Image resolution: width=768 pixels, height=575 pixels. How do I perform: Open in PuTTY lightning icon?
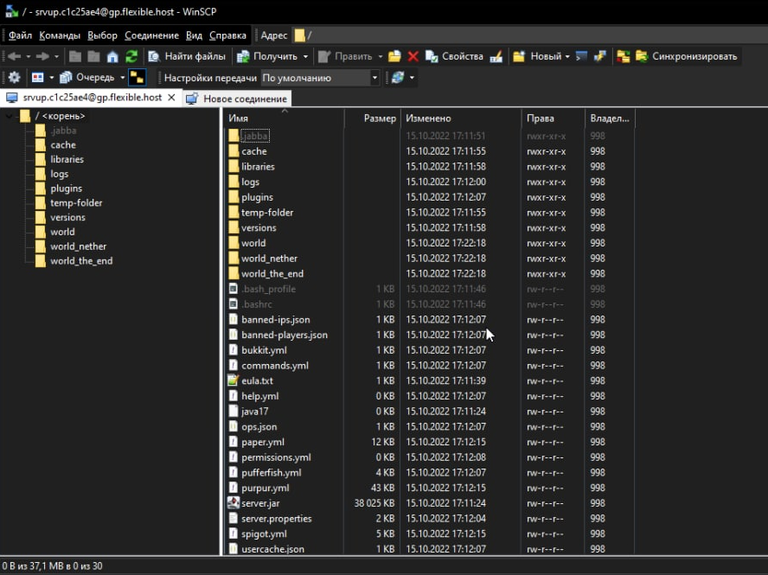(600, 56)
